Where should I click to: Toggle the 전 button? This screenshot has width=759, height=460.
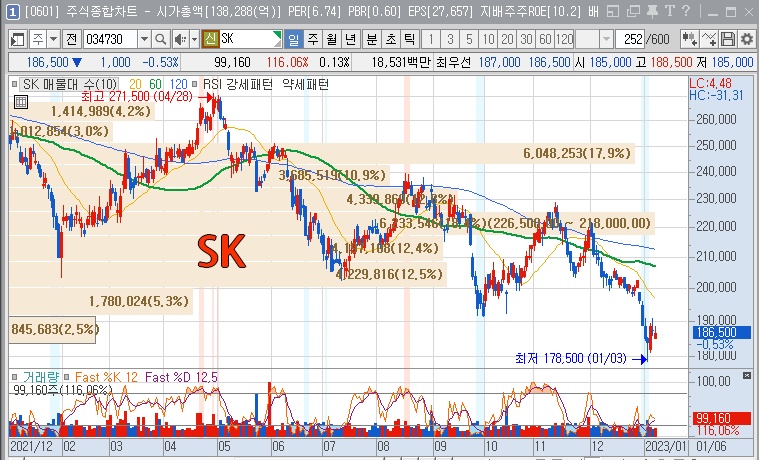(x=72, y=39)
